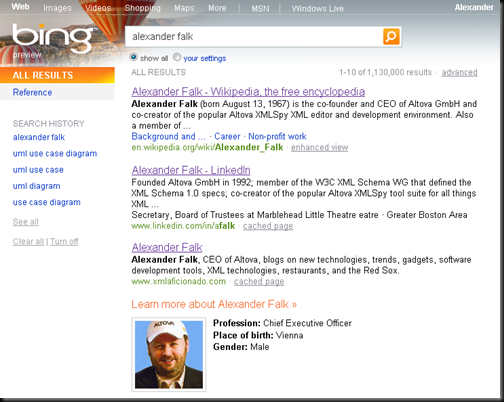
Task: Open the Images search tab
Action: (x=57, y=8)
